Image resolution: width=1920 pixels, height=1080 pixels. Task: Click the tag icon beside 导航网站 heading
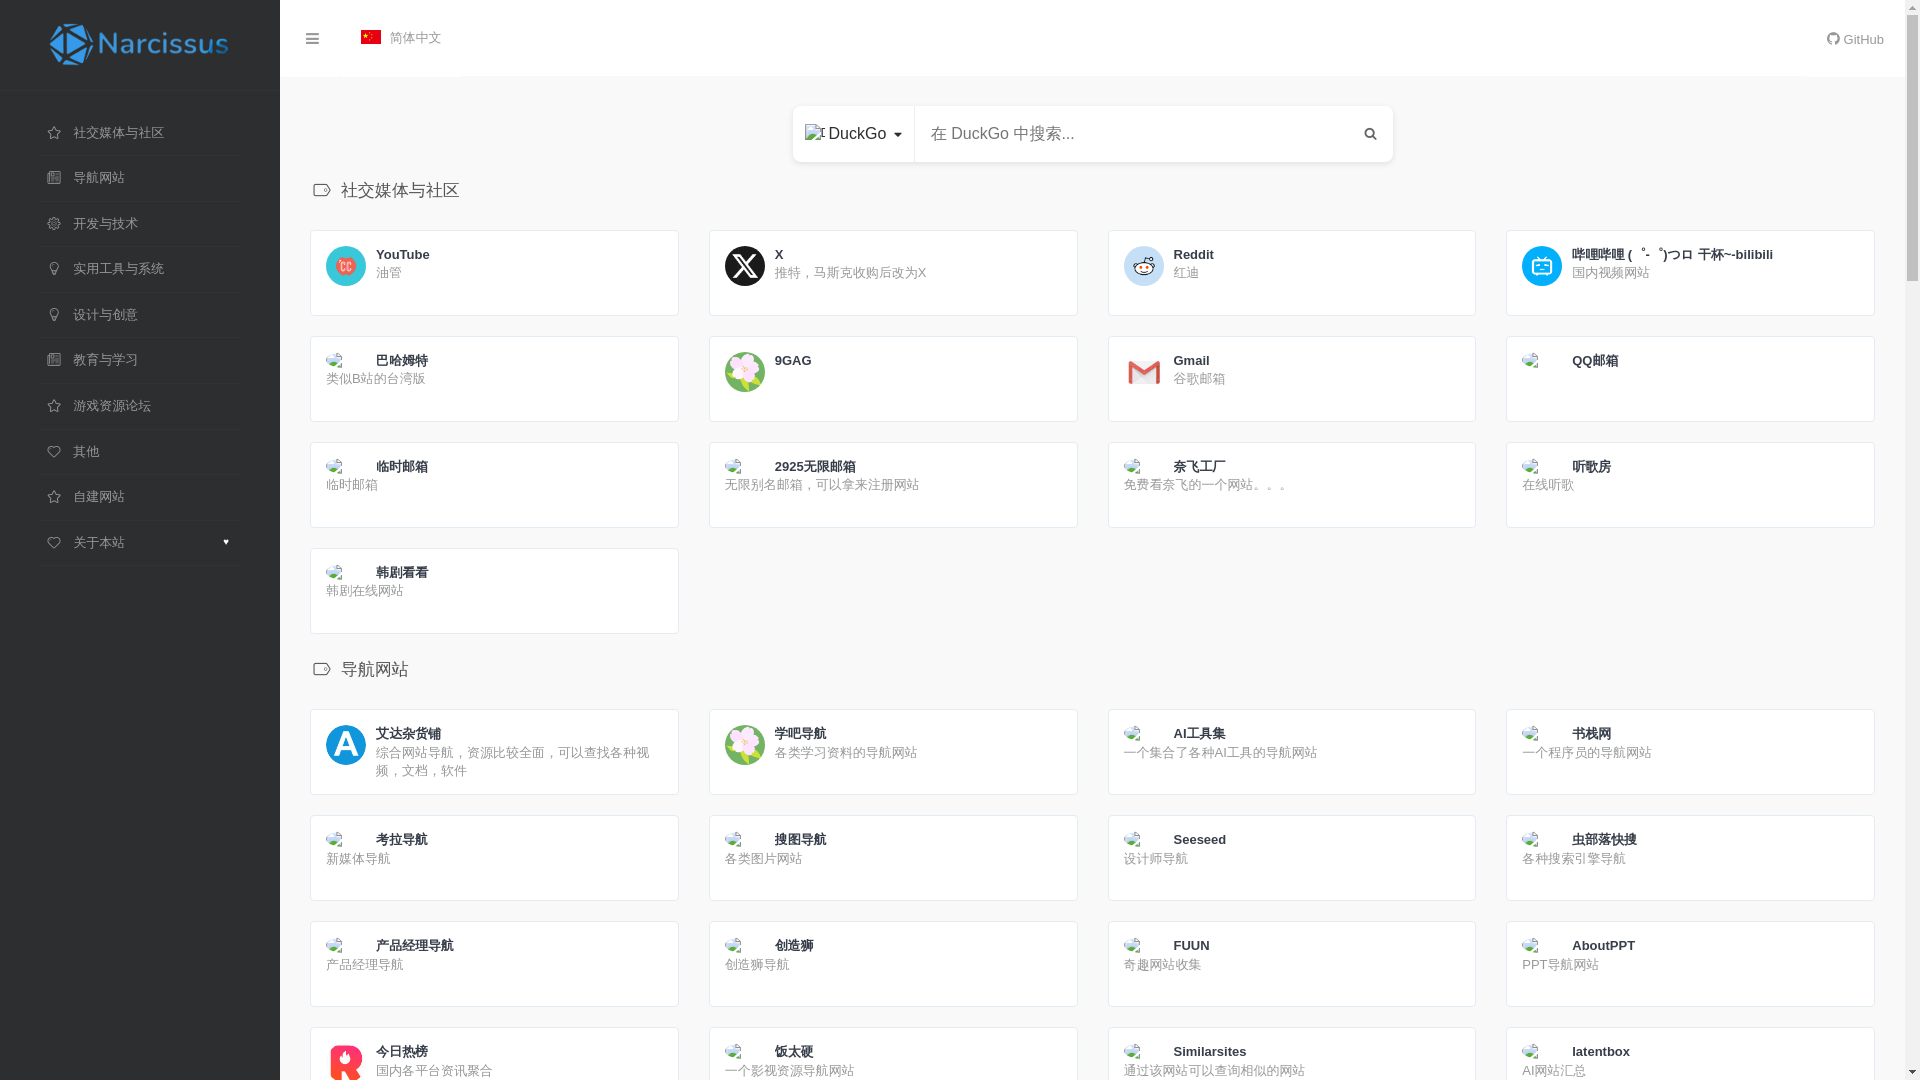[321, 669]
